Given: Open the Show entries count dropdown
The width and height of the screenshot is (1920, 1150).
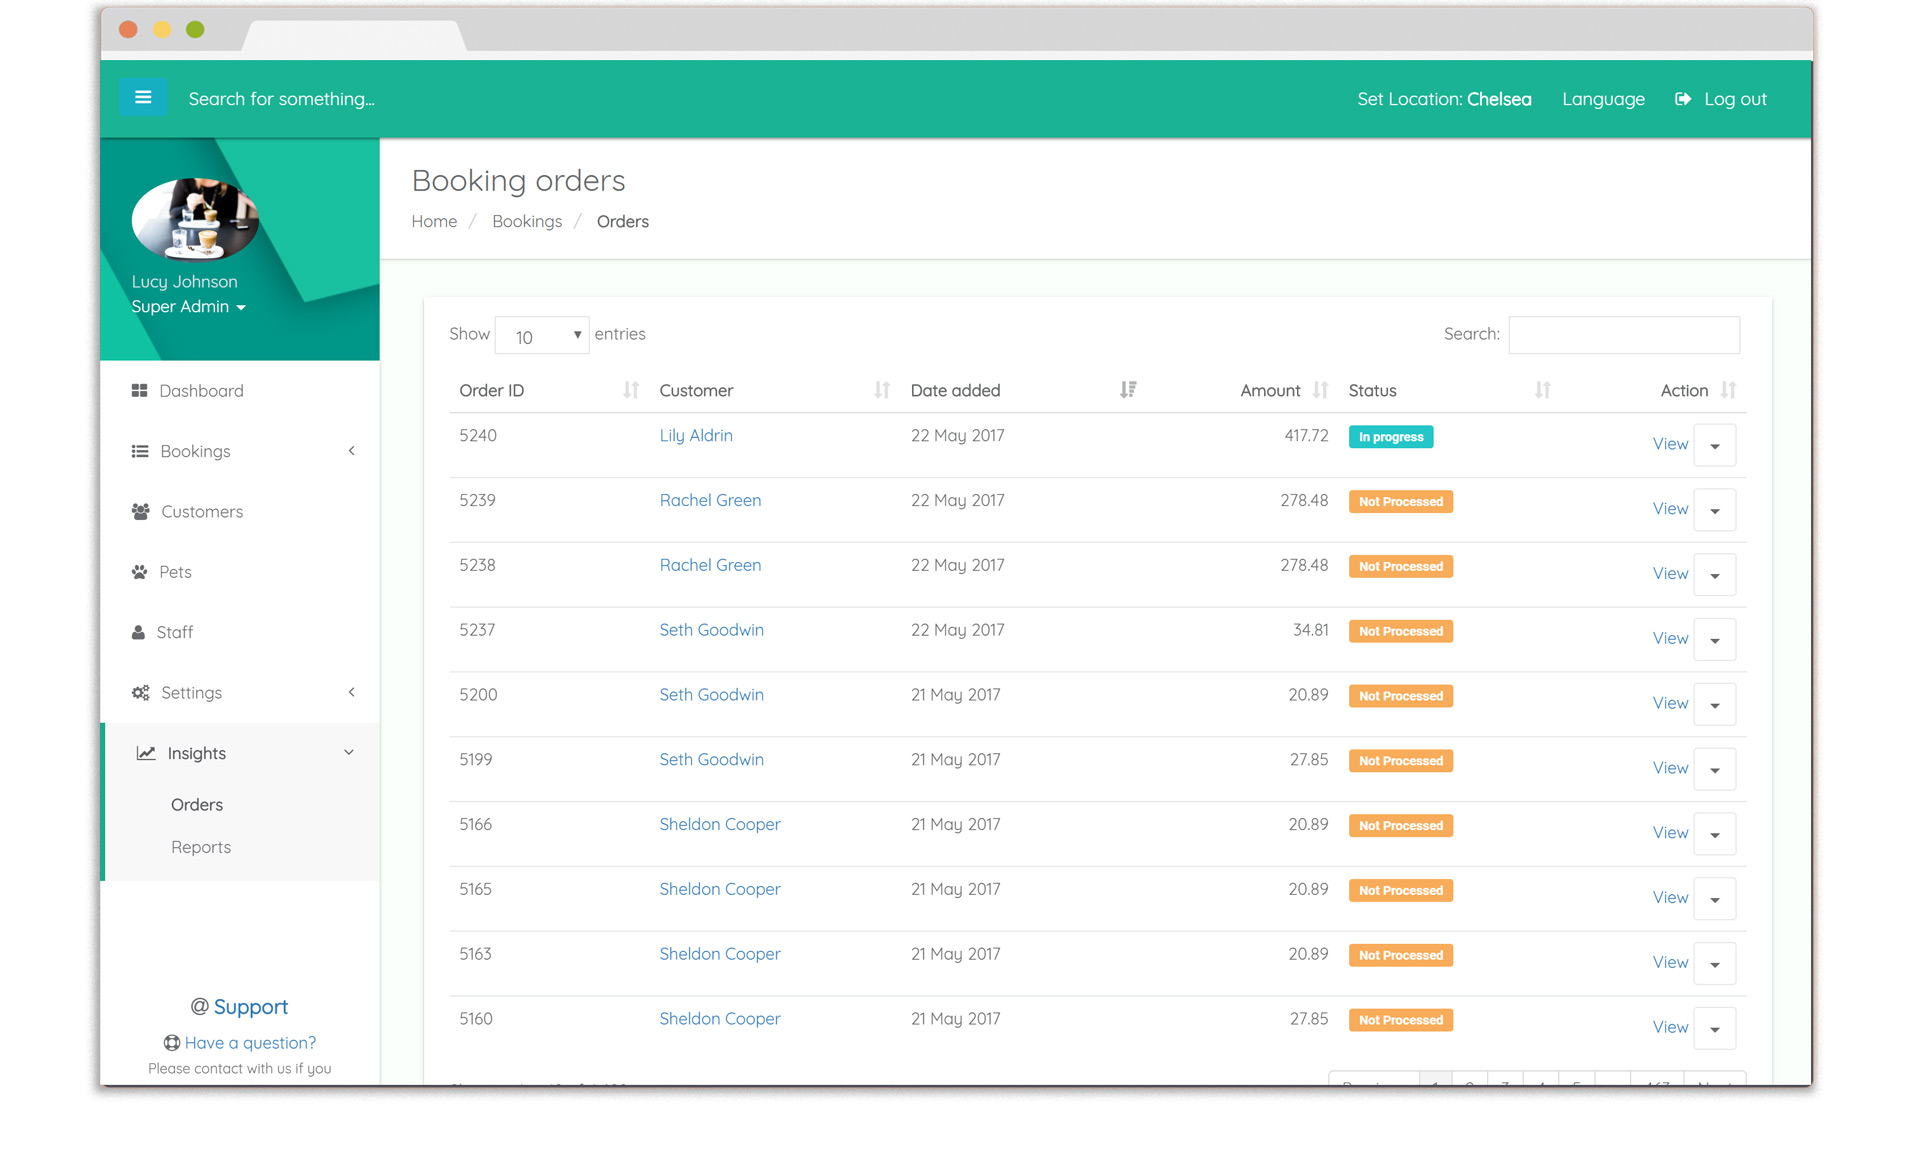Looking at the screenshot, I should pyautogui.click(x=542, y=335).
